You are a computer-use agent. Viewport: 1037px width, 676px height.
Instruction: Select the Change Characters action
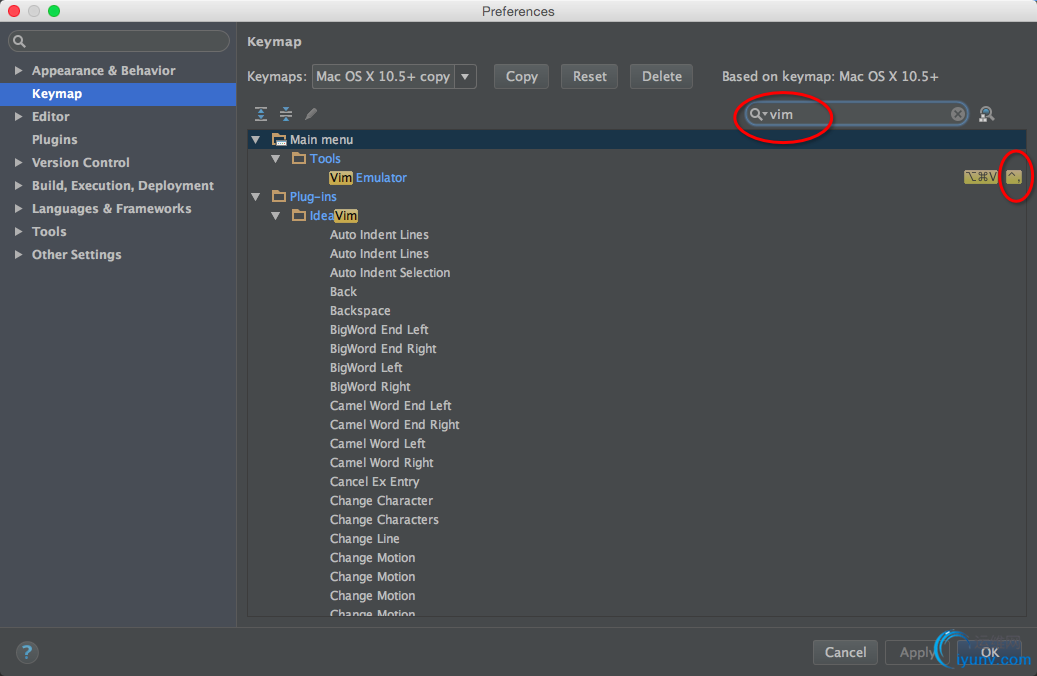pyautogui.click(x=384, y=520)
